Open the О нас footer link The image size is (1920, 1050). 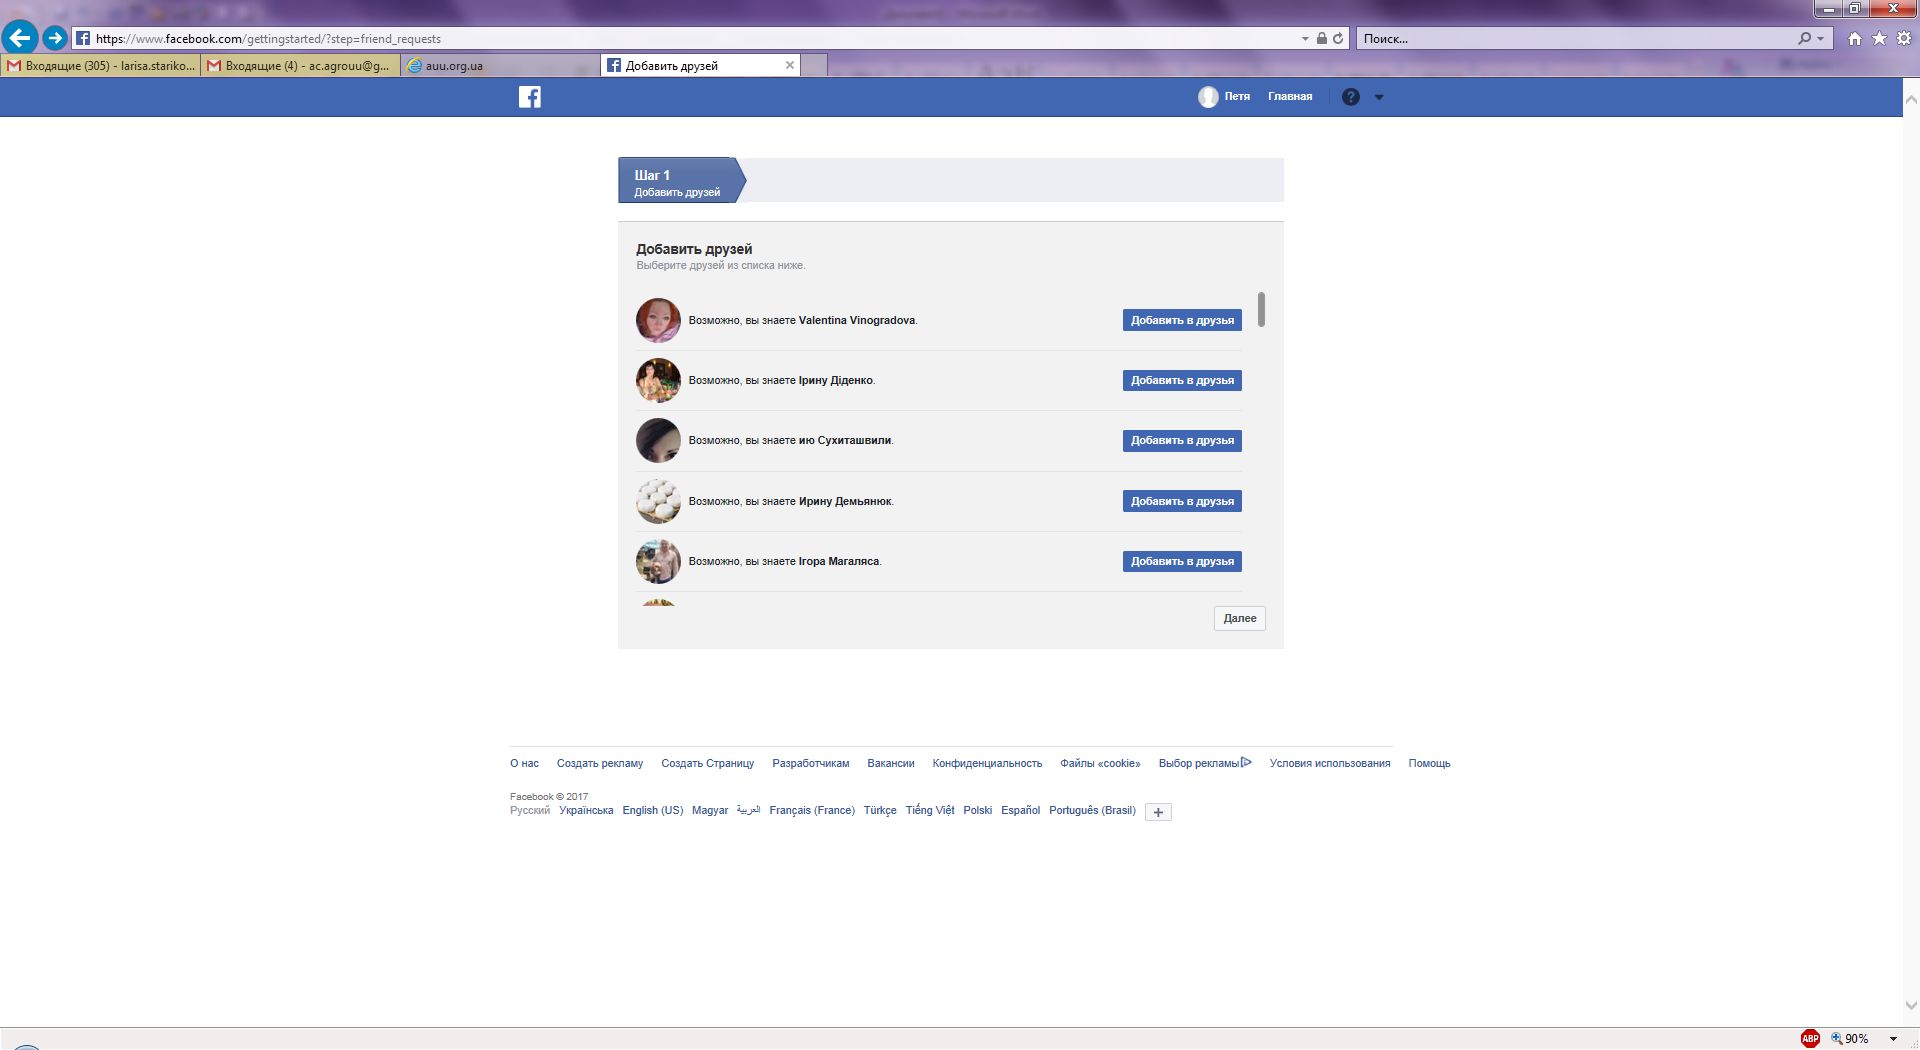click(x=524, y=763)
